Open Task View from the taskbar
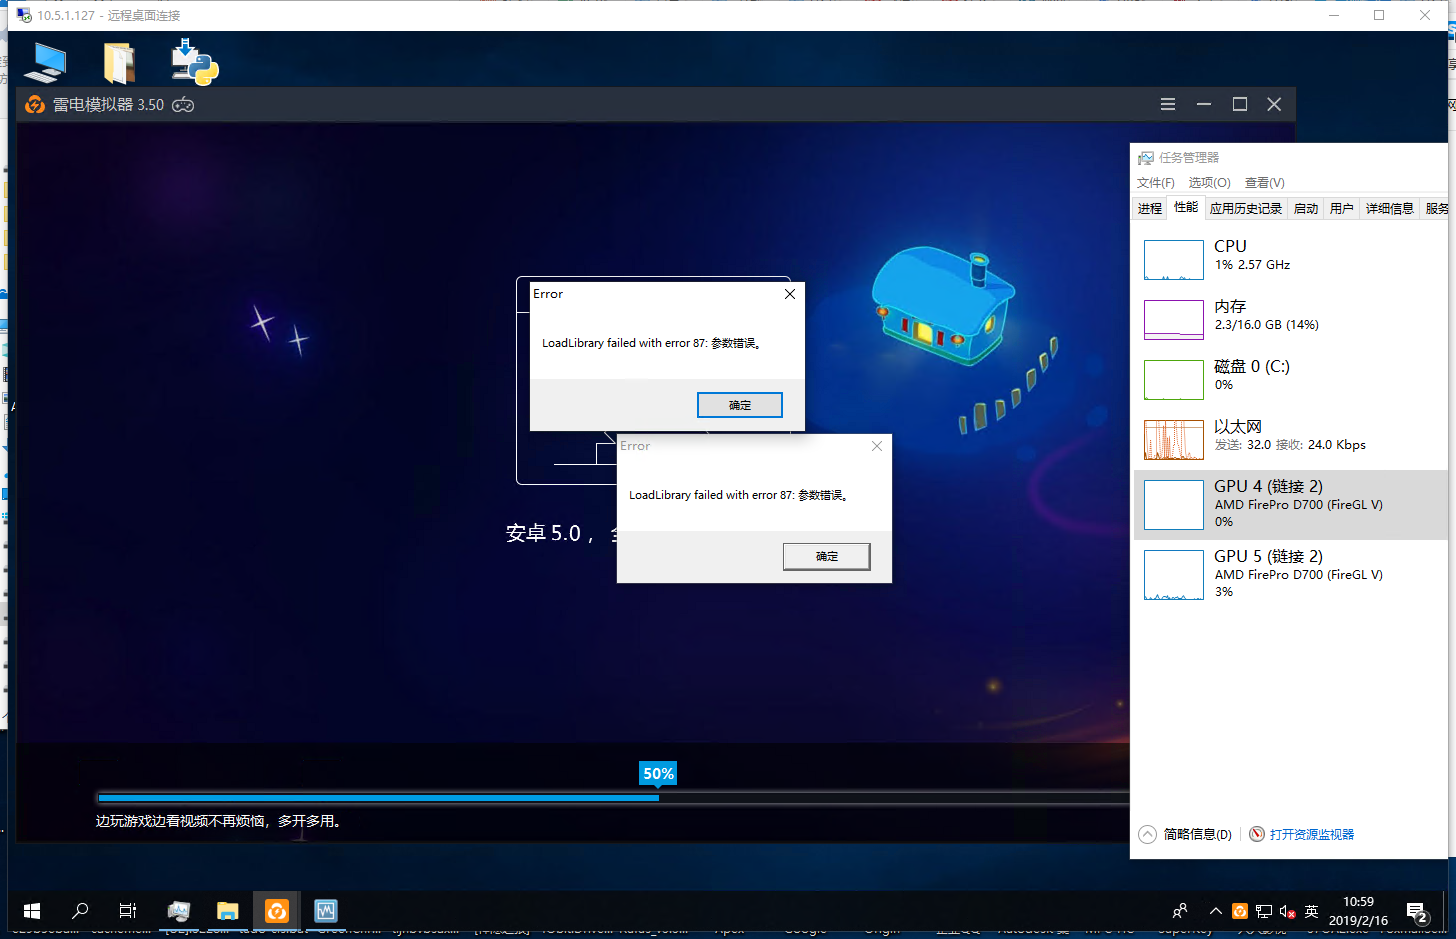 [x=128, y=911]
